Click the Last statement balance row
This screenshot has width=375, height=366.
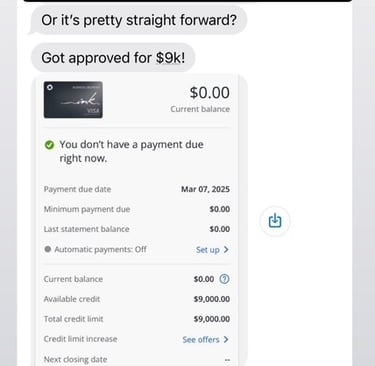(137, 229)
